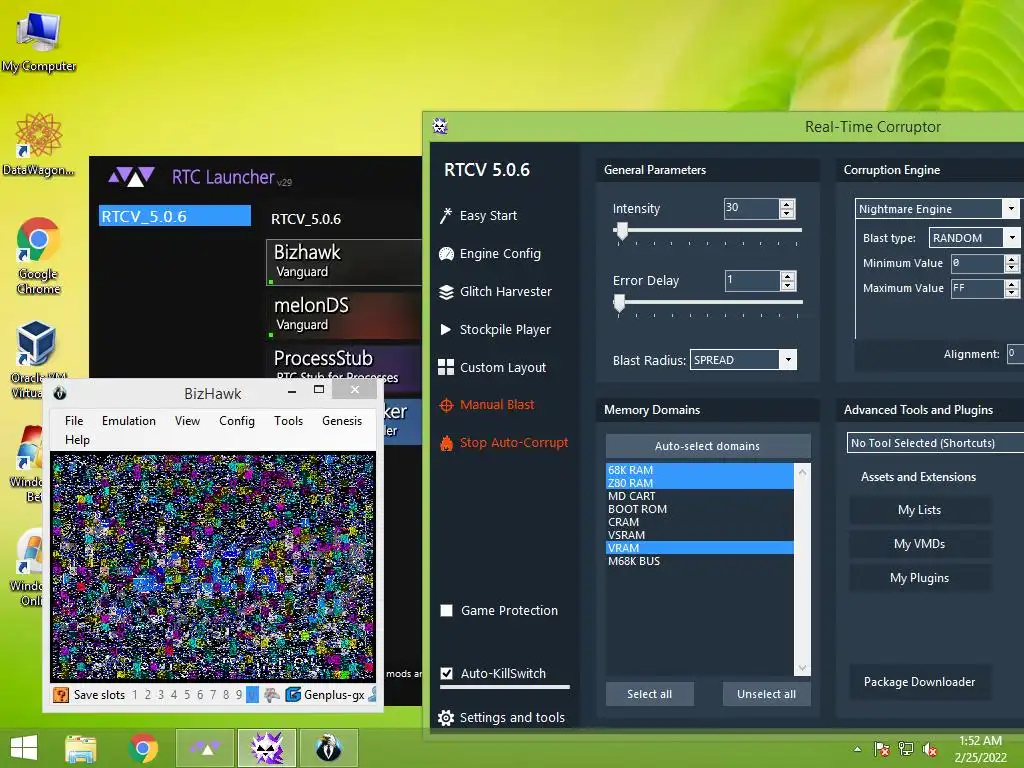1024x768 pixels.
Task: Open My Lists button
Action: (x=919, y=510)
